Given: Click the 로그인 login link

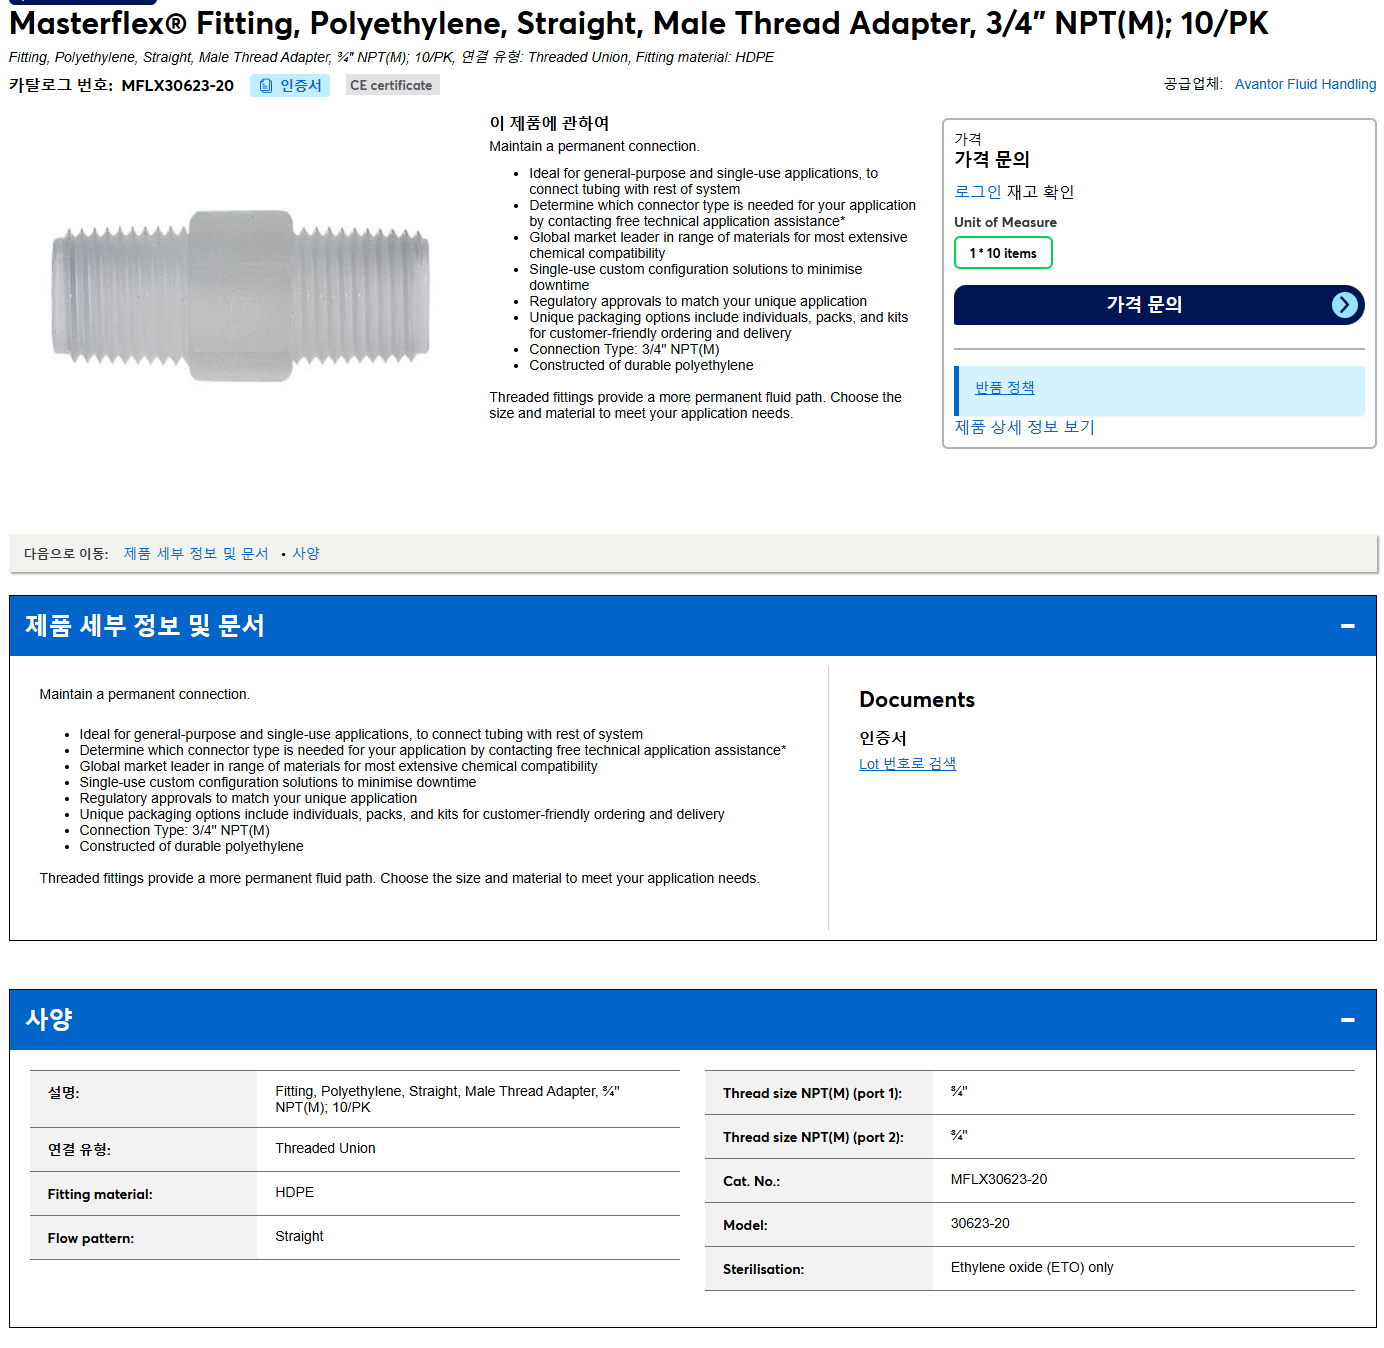Looking at the screenshot, I should (977, 192).
